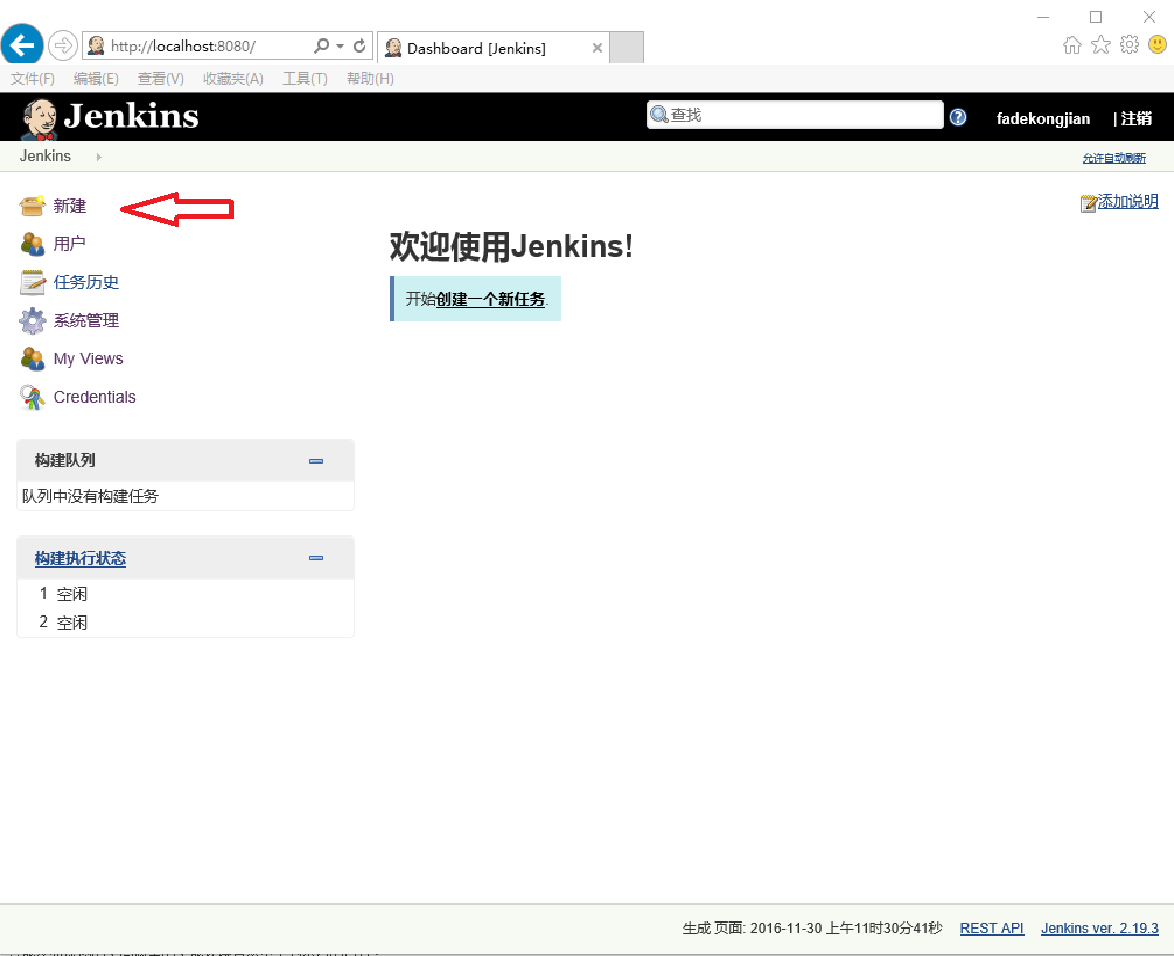Open the REST API link

991,928
